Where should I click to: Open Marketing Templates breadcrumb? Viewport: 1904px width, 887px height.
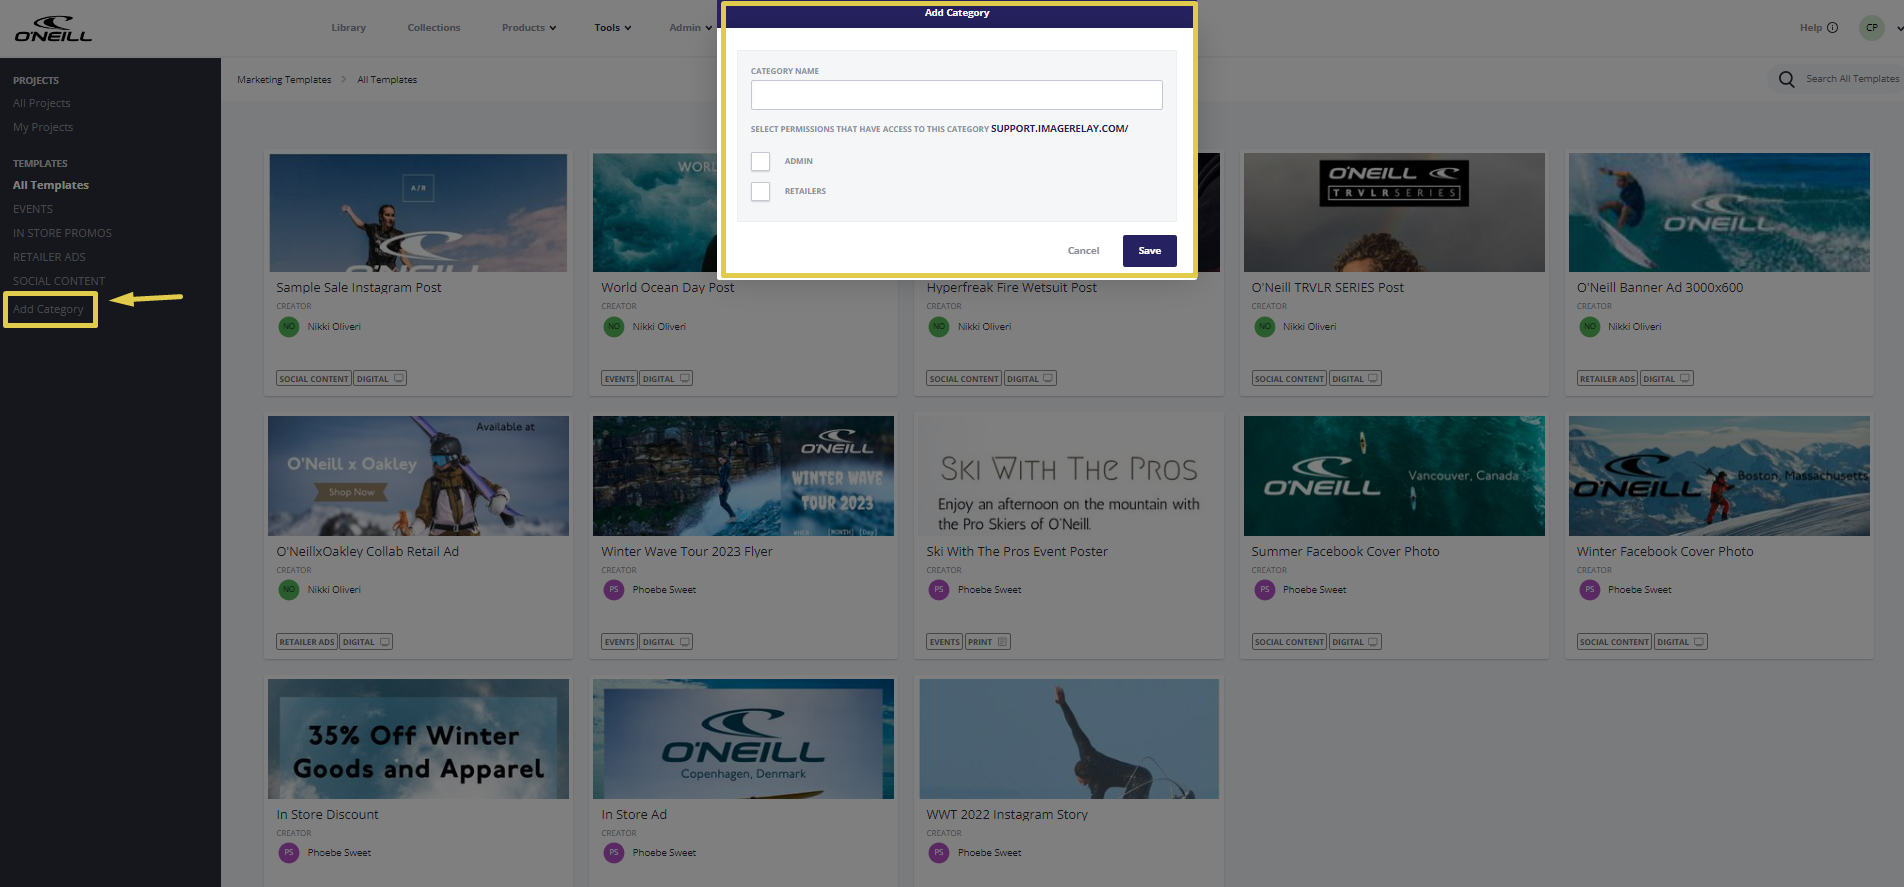(x=284, y=80)
